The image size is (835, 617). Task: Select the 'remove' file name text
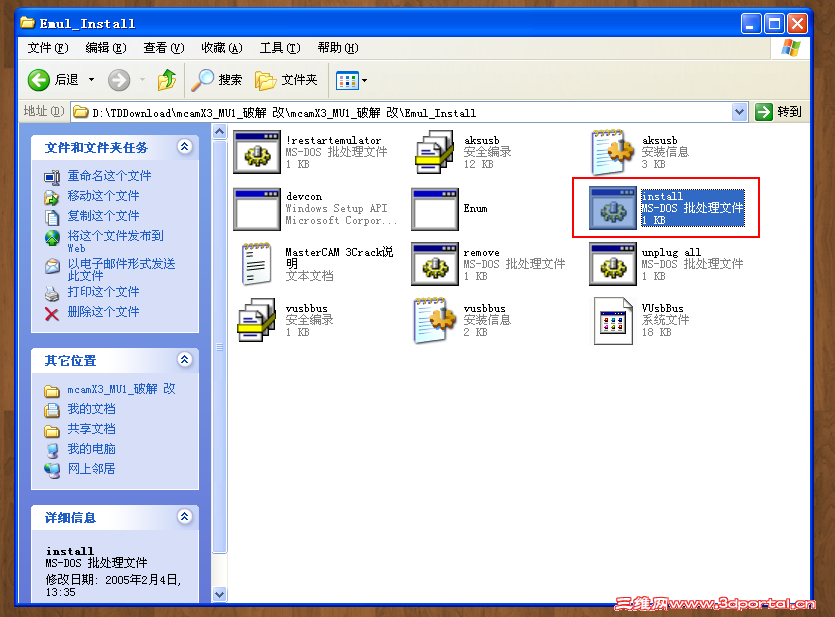tap(481, 252)
